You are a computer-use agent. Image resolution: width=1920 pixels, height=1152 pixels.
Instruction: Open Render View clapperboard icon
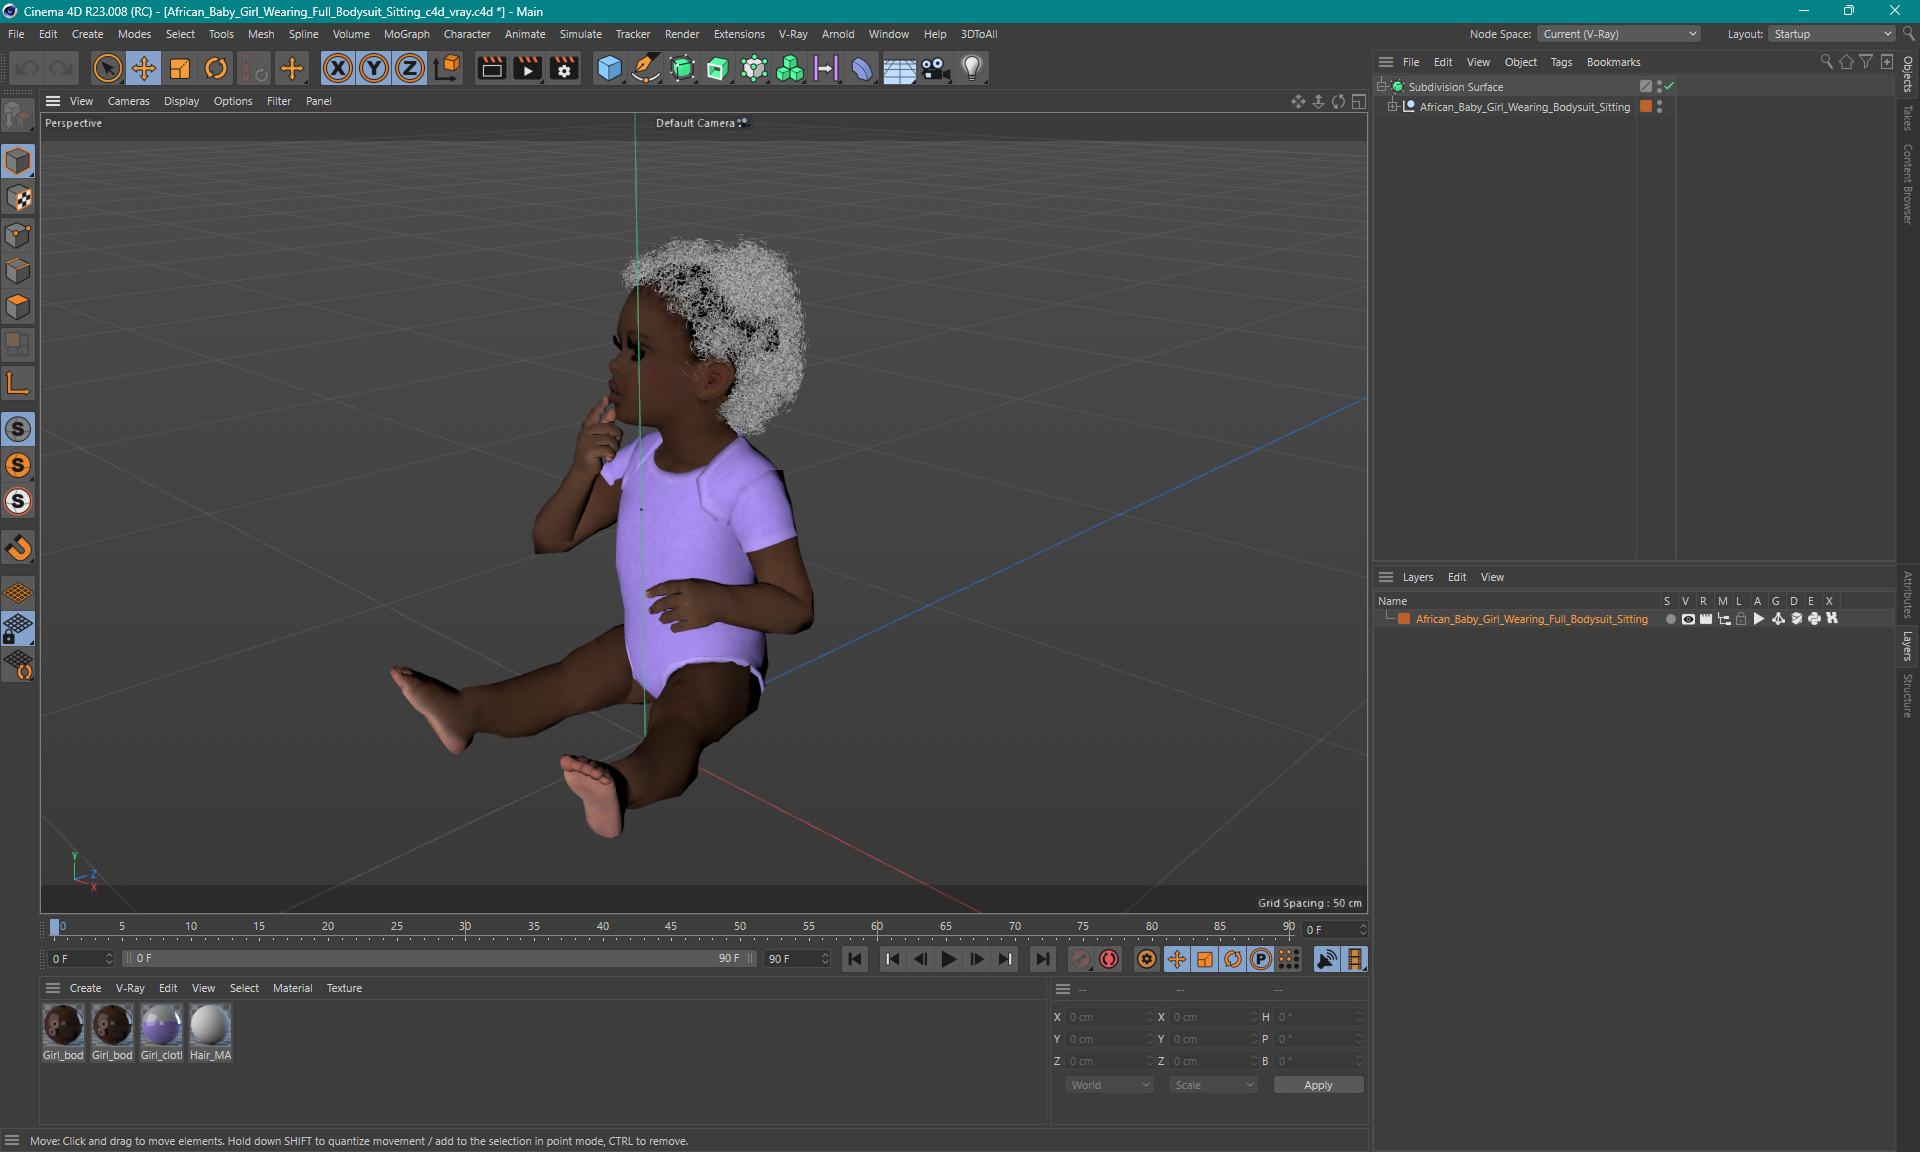pyautogui.click(x=491, y=68)
